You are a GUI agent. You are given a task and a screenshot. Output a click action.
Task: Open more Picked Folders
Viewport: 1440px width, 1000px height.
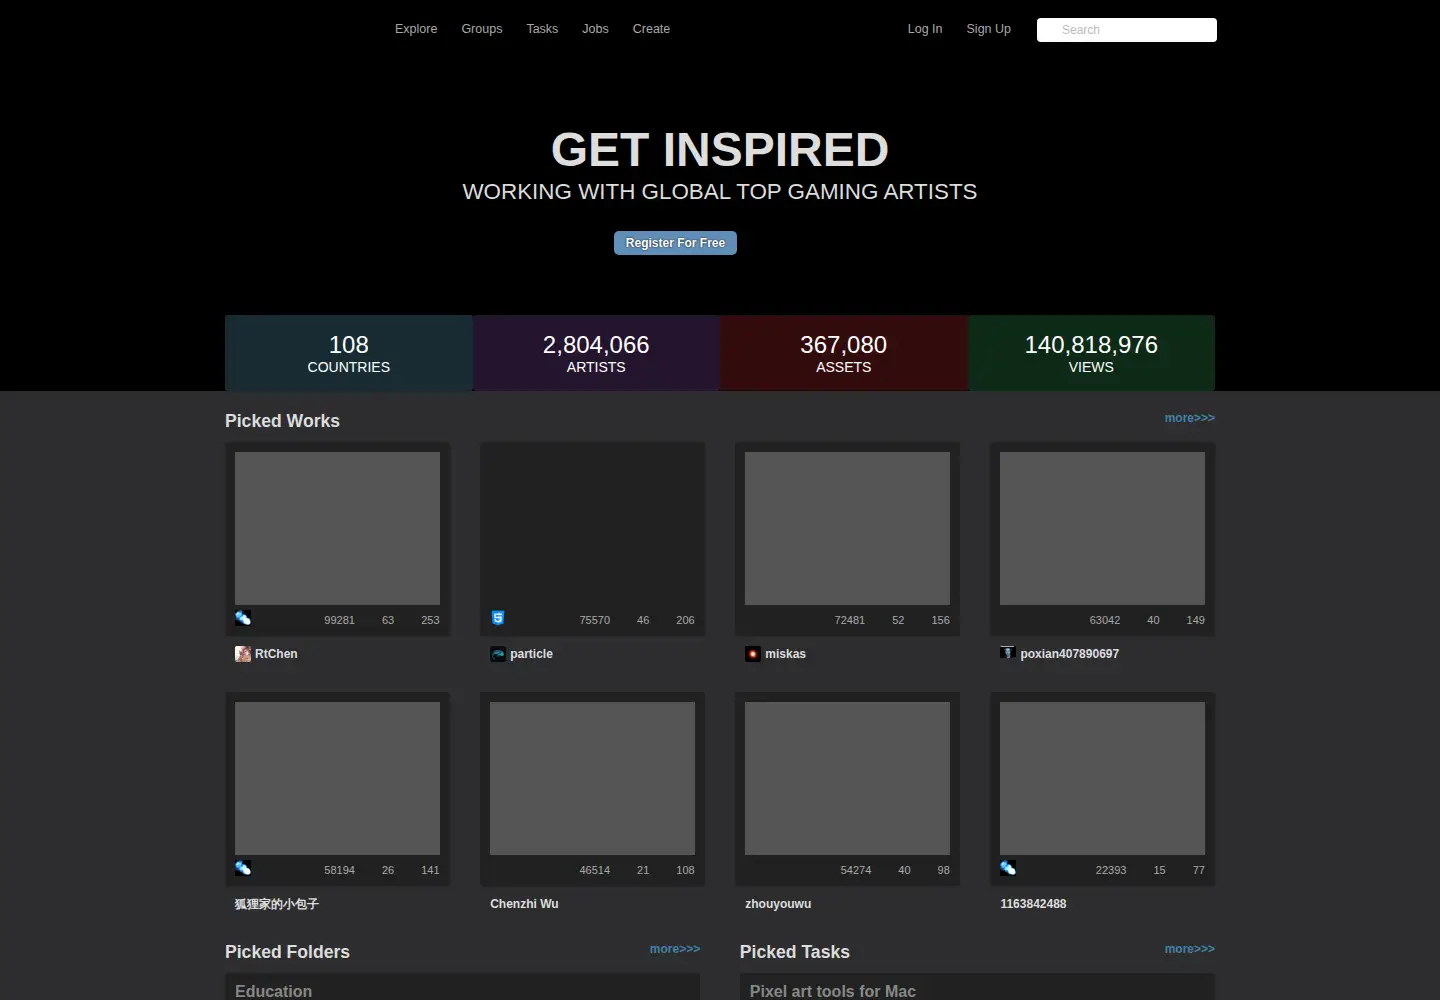(x=675, y=949)
